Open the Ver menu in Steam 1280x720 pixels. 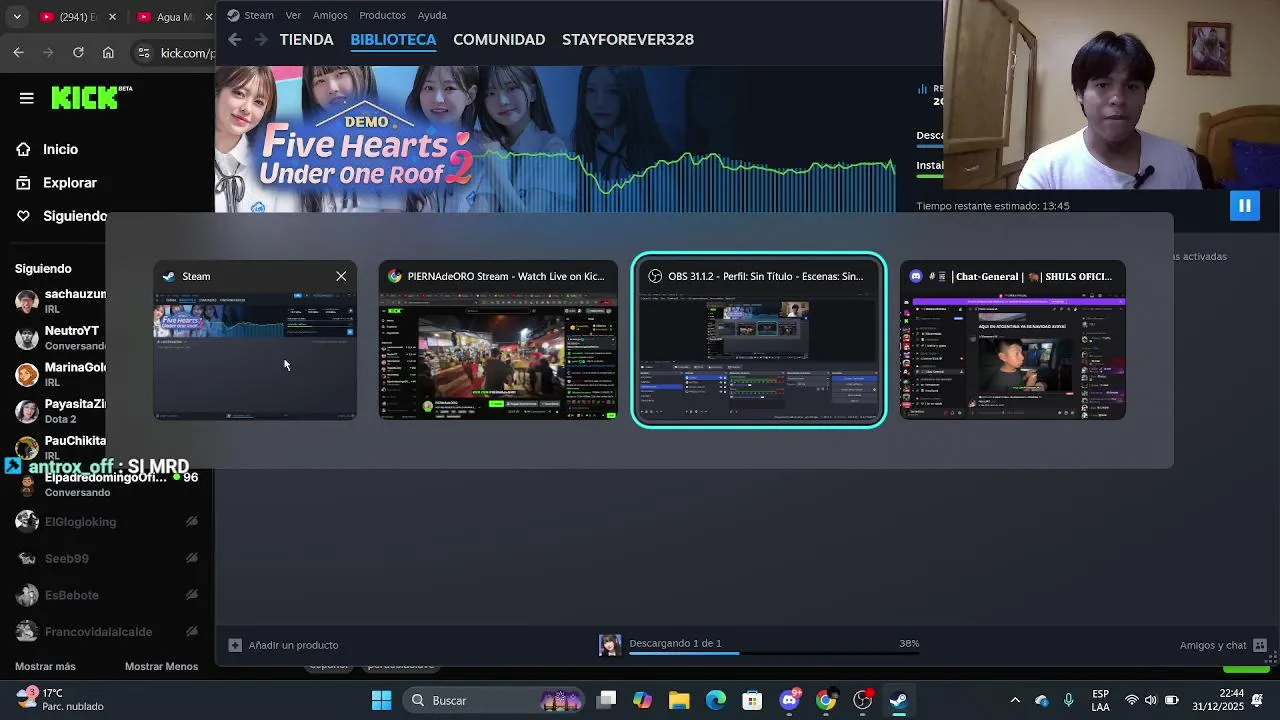(293, 15)
